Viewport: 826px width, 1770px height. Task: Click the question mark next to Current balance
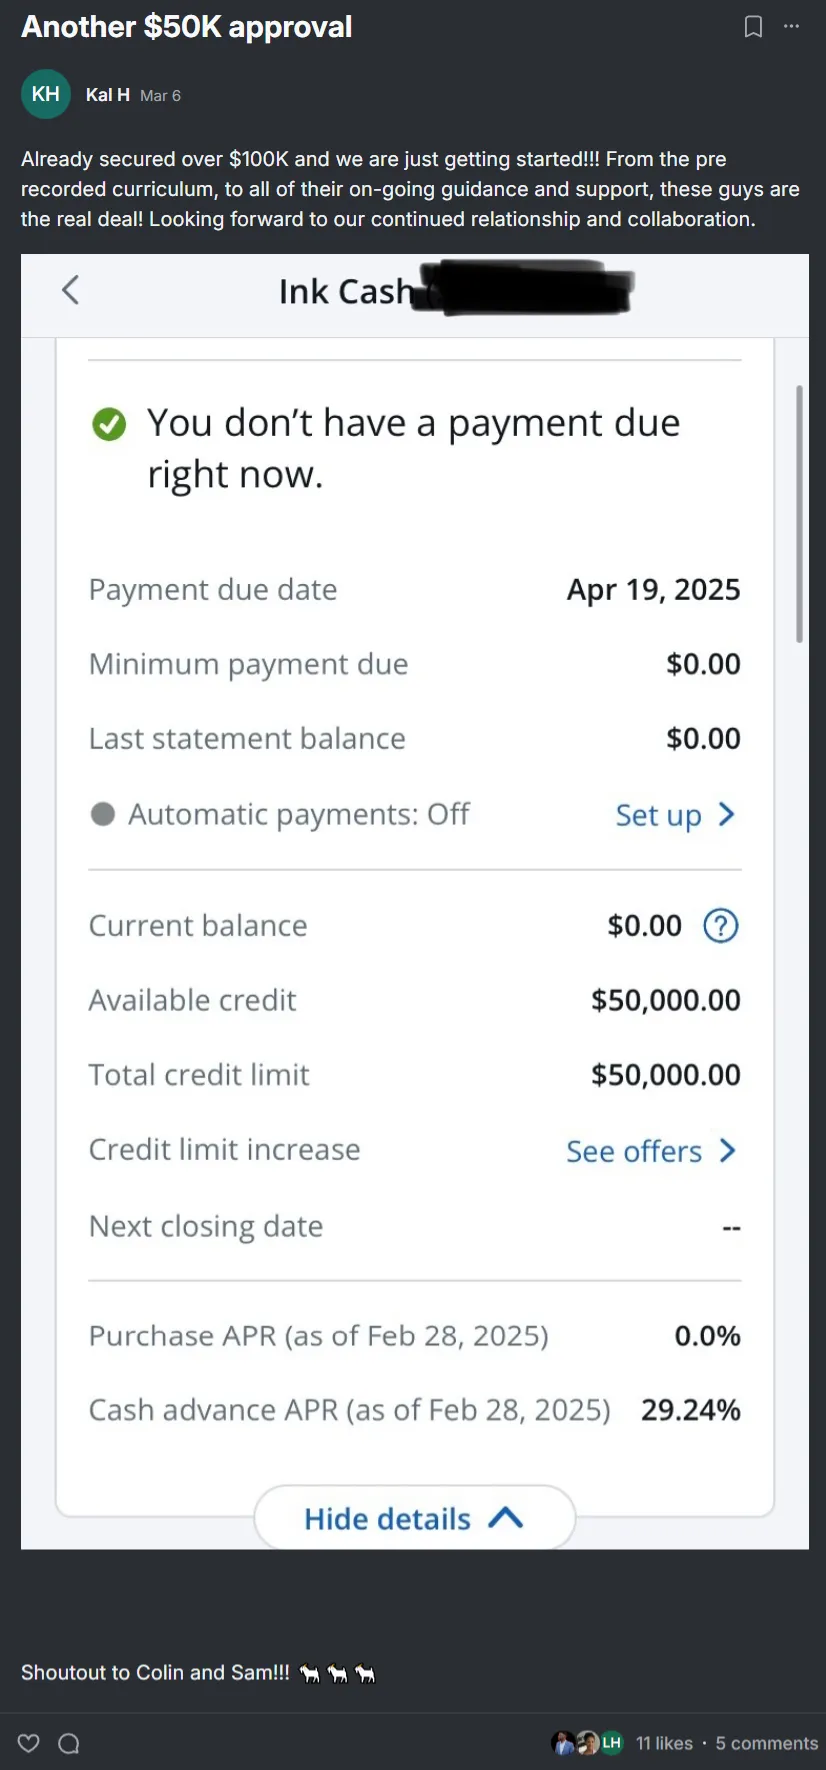click(x=720, y=926)
